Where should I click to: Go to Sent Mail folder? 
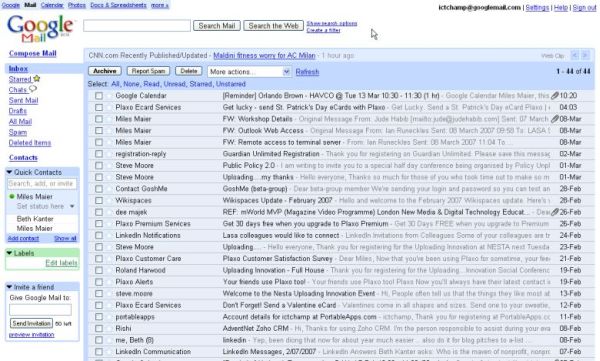pos(23,100)
